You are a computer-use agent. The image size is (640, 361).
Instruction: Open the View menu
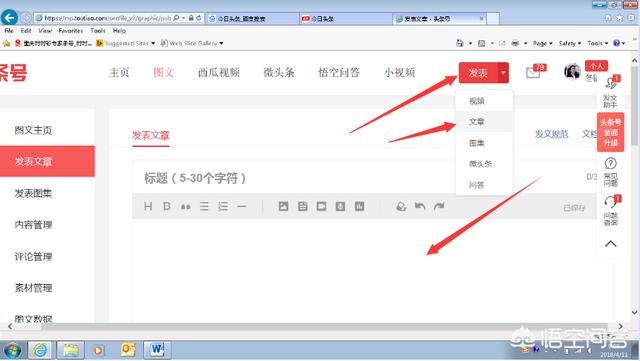(x=45, y=31)
